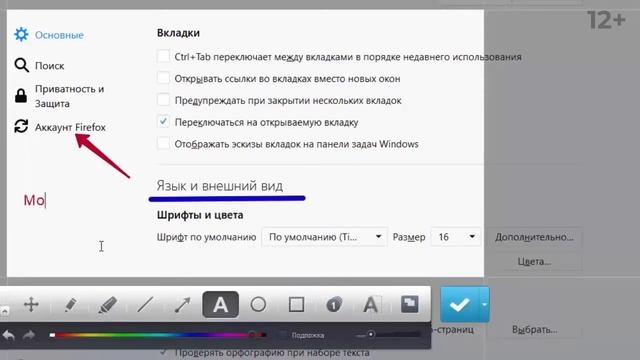Select the numbered step counter tool
The width and height of the screenshot is (640, 360).
(334, 304)
